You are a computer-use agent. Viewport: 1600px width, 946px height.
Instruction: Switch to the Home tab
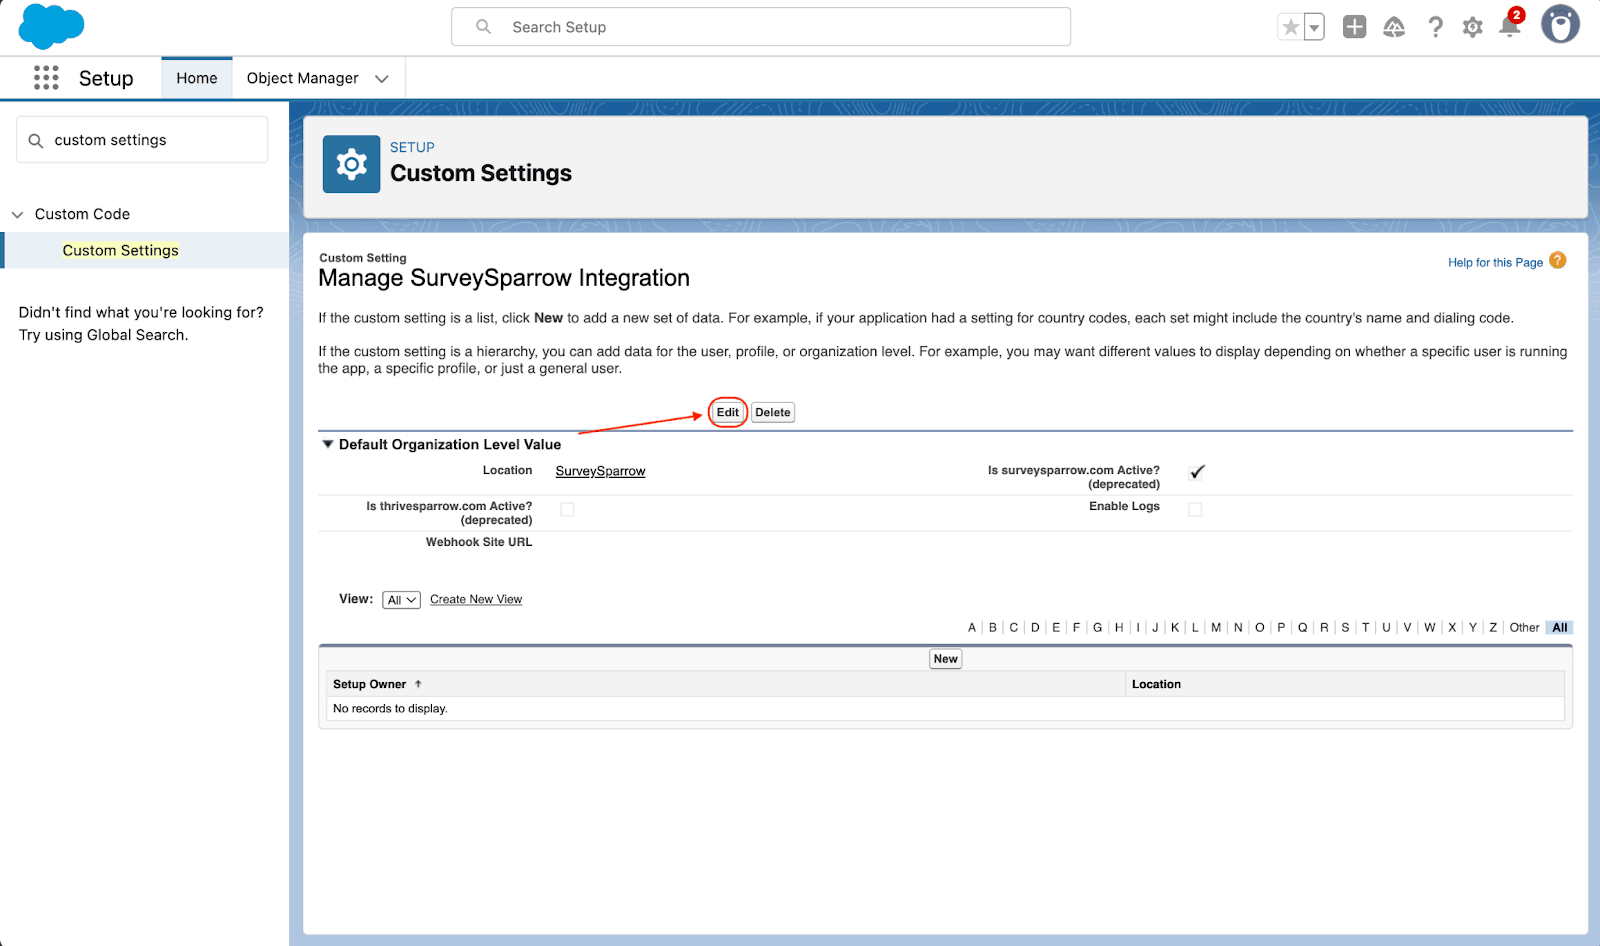coord(197,78)
